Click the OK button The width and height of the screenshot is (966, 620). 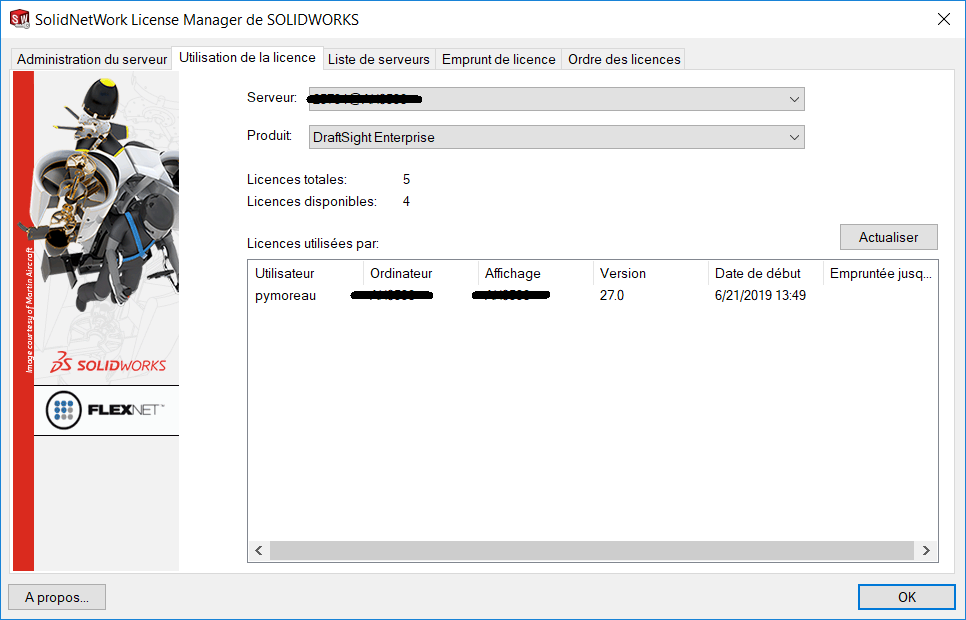(x=906, y=597)
